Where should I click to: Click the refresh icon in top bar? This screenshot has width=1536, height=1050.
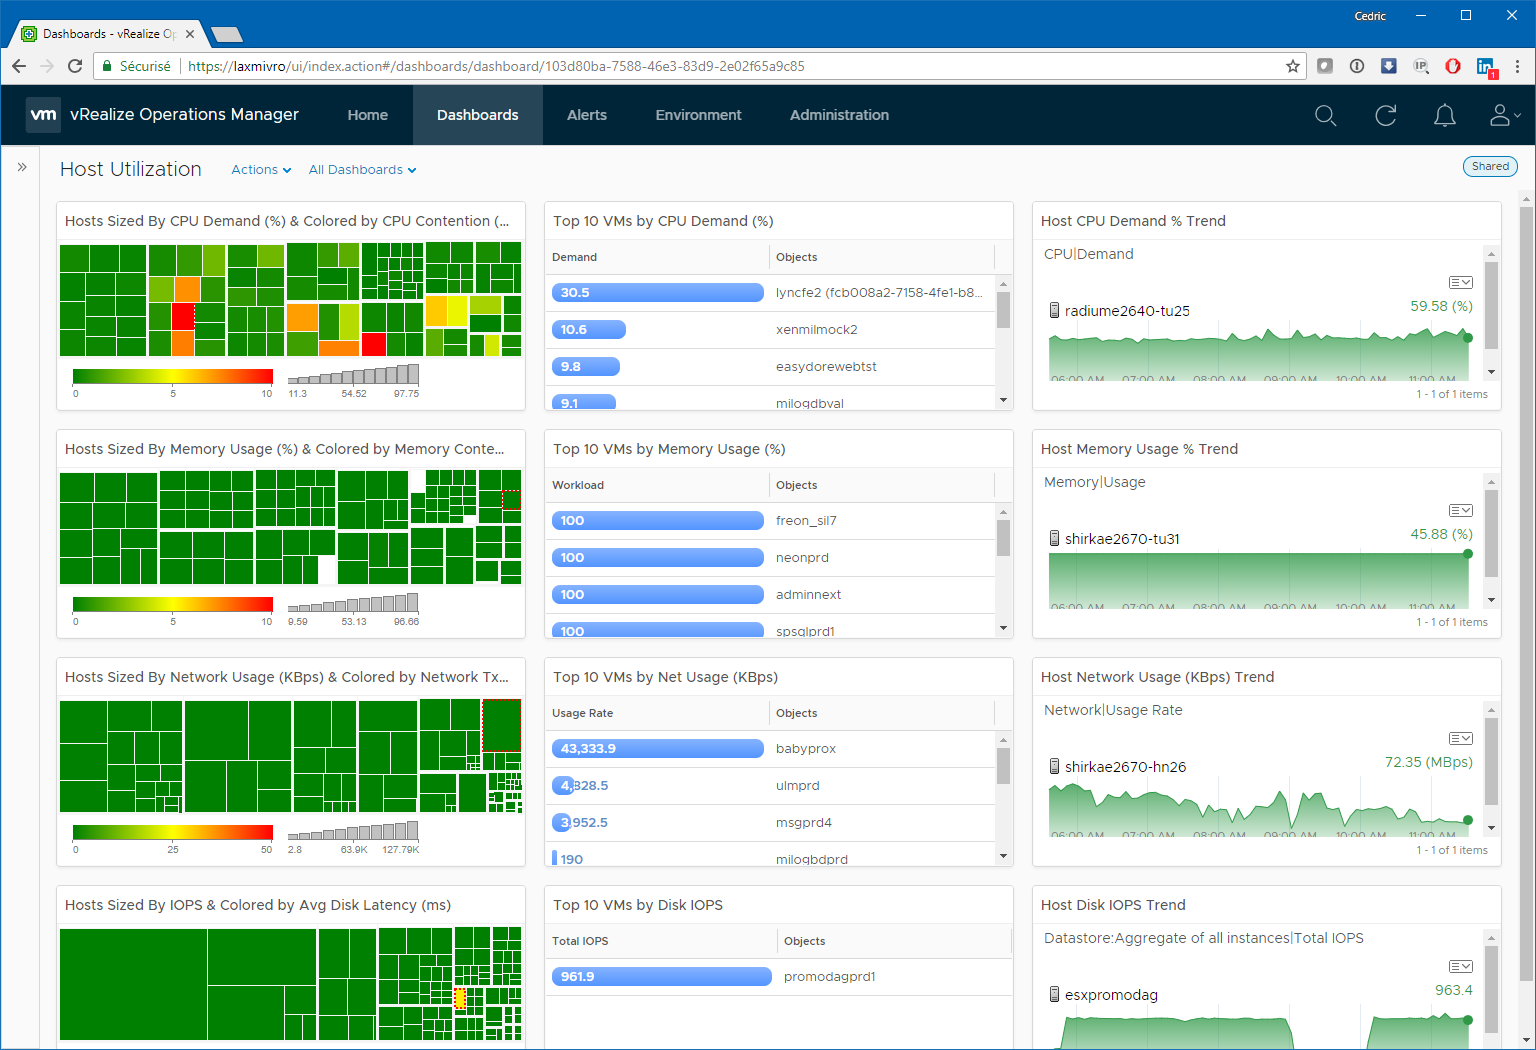(1385, 116)
